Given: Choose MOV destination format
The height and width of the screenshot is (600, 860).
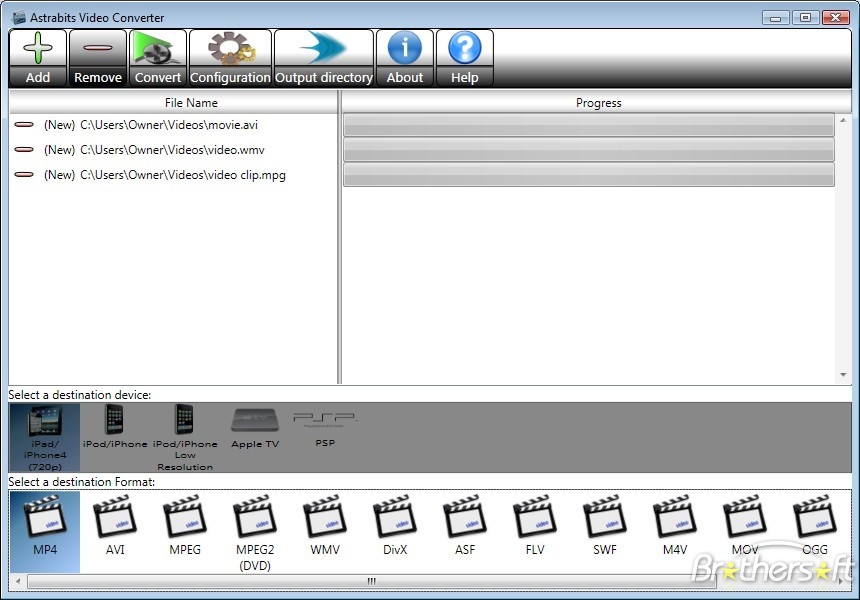Looking at the screenshot, I should tap(745, 525).
